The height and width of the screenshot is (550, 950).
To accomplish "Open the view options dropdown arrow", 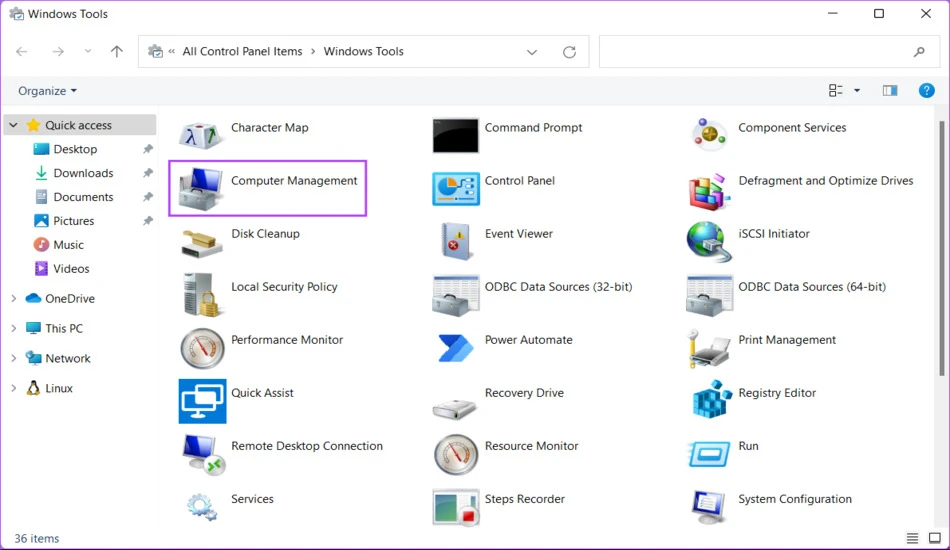I will 857,91.
